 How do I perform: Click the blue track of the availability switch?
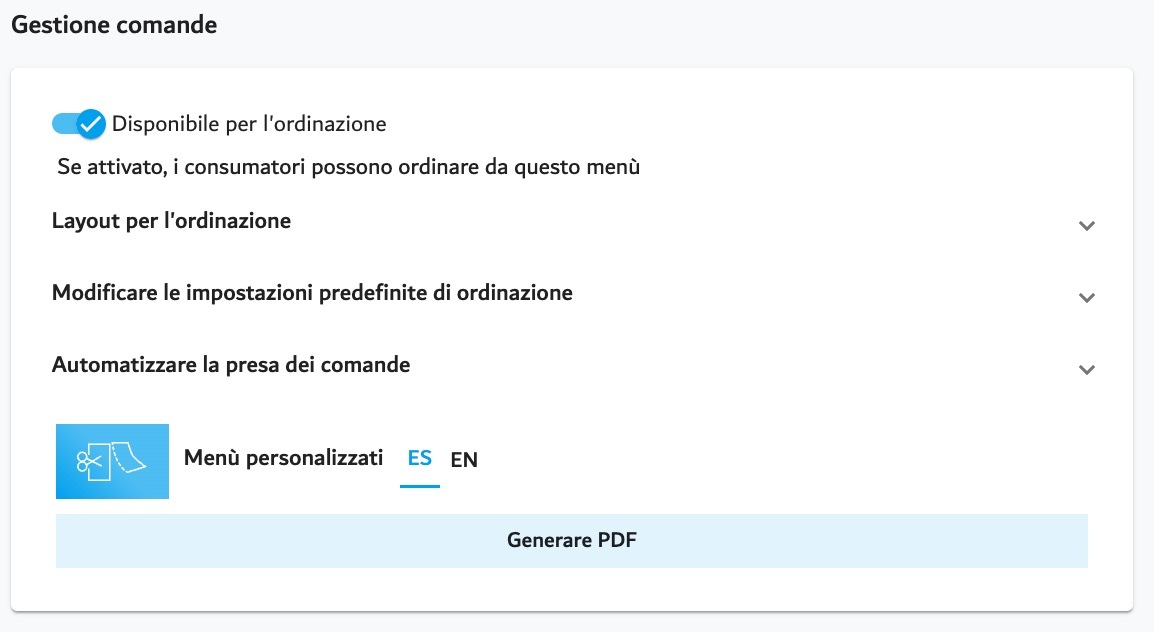click(65, 124)
